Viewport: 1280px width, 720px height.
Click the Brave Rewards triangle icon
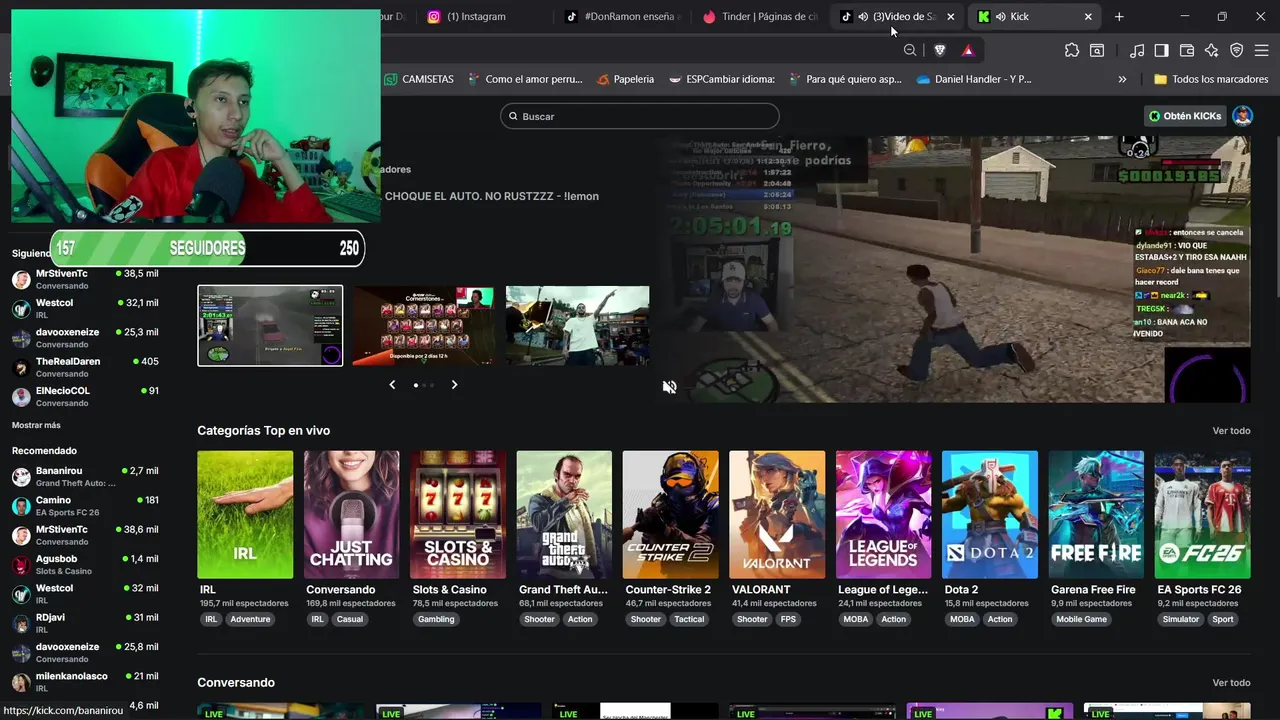[968, 50]
